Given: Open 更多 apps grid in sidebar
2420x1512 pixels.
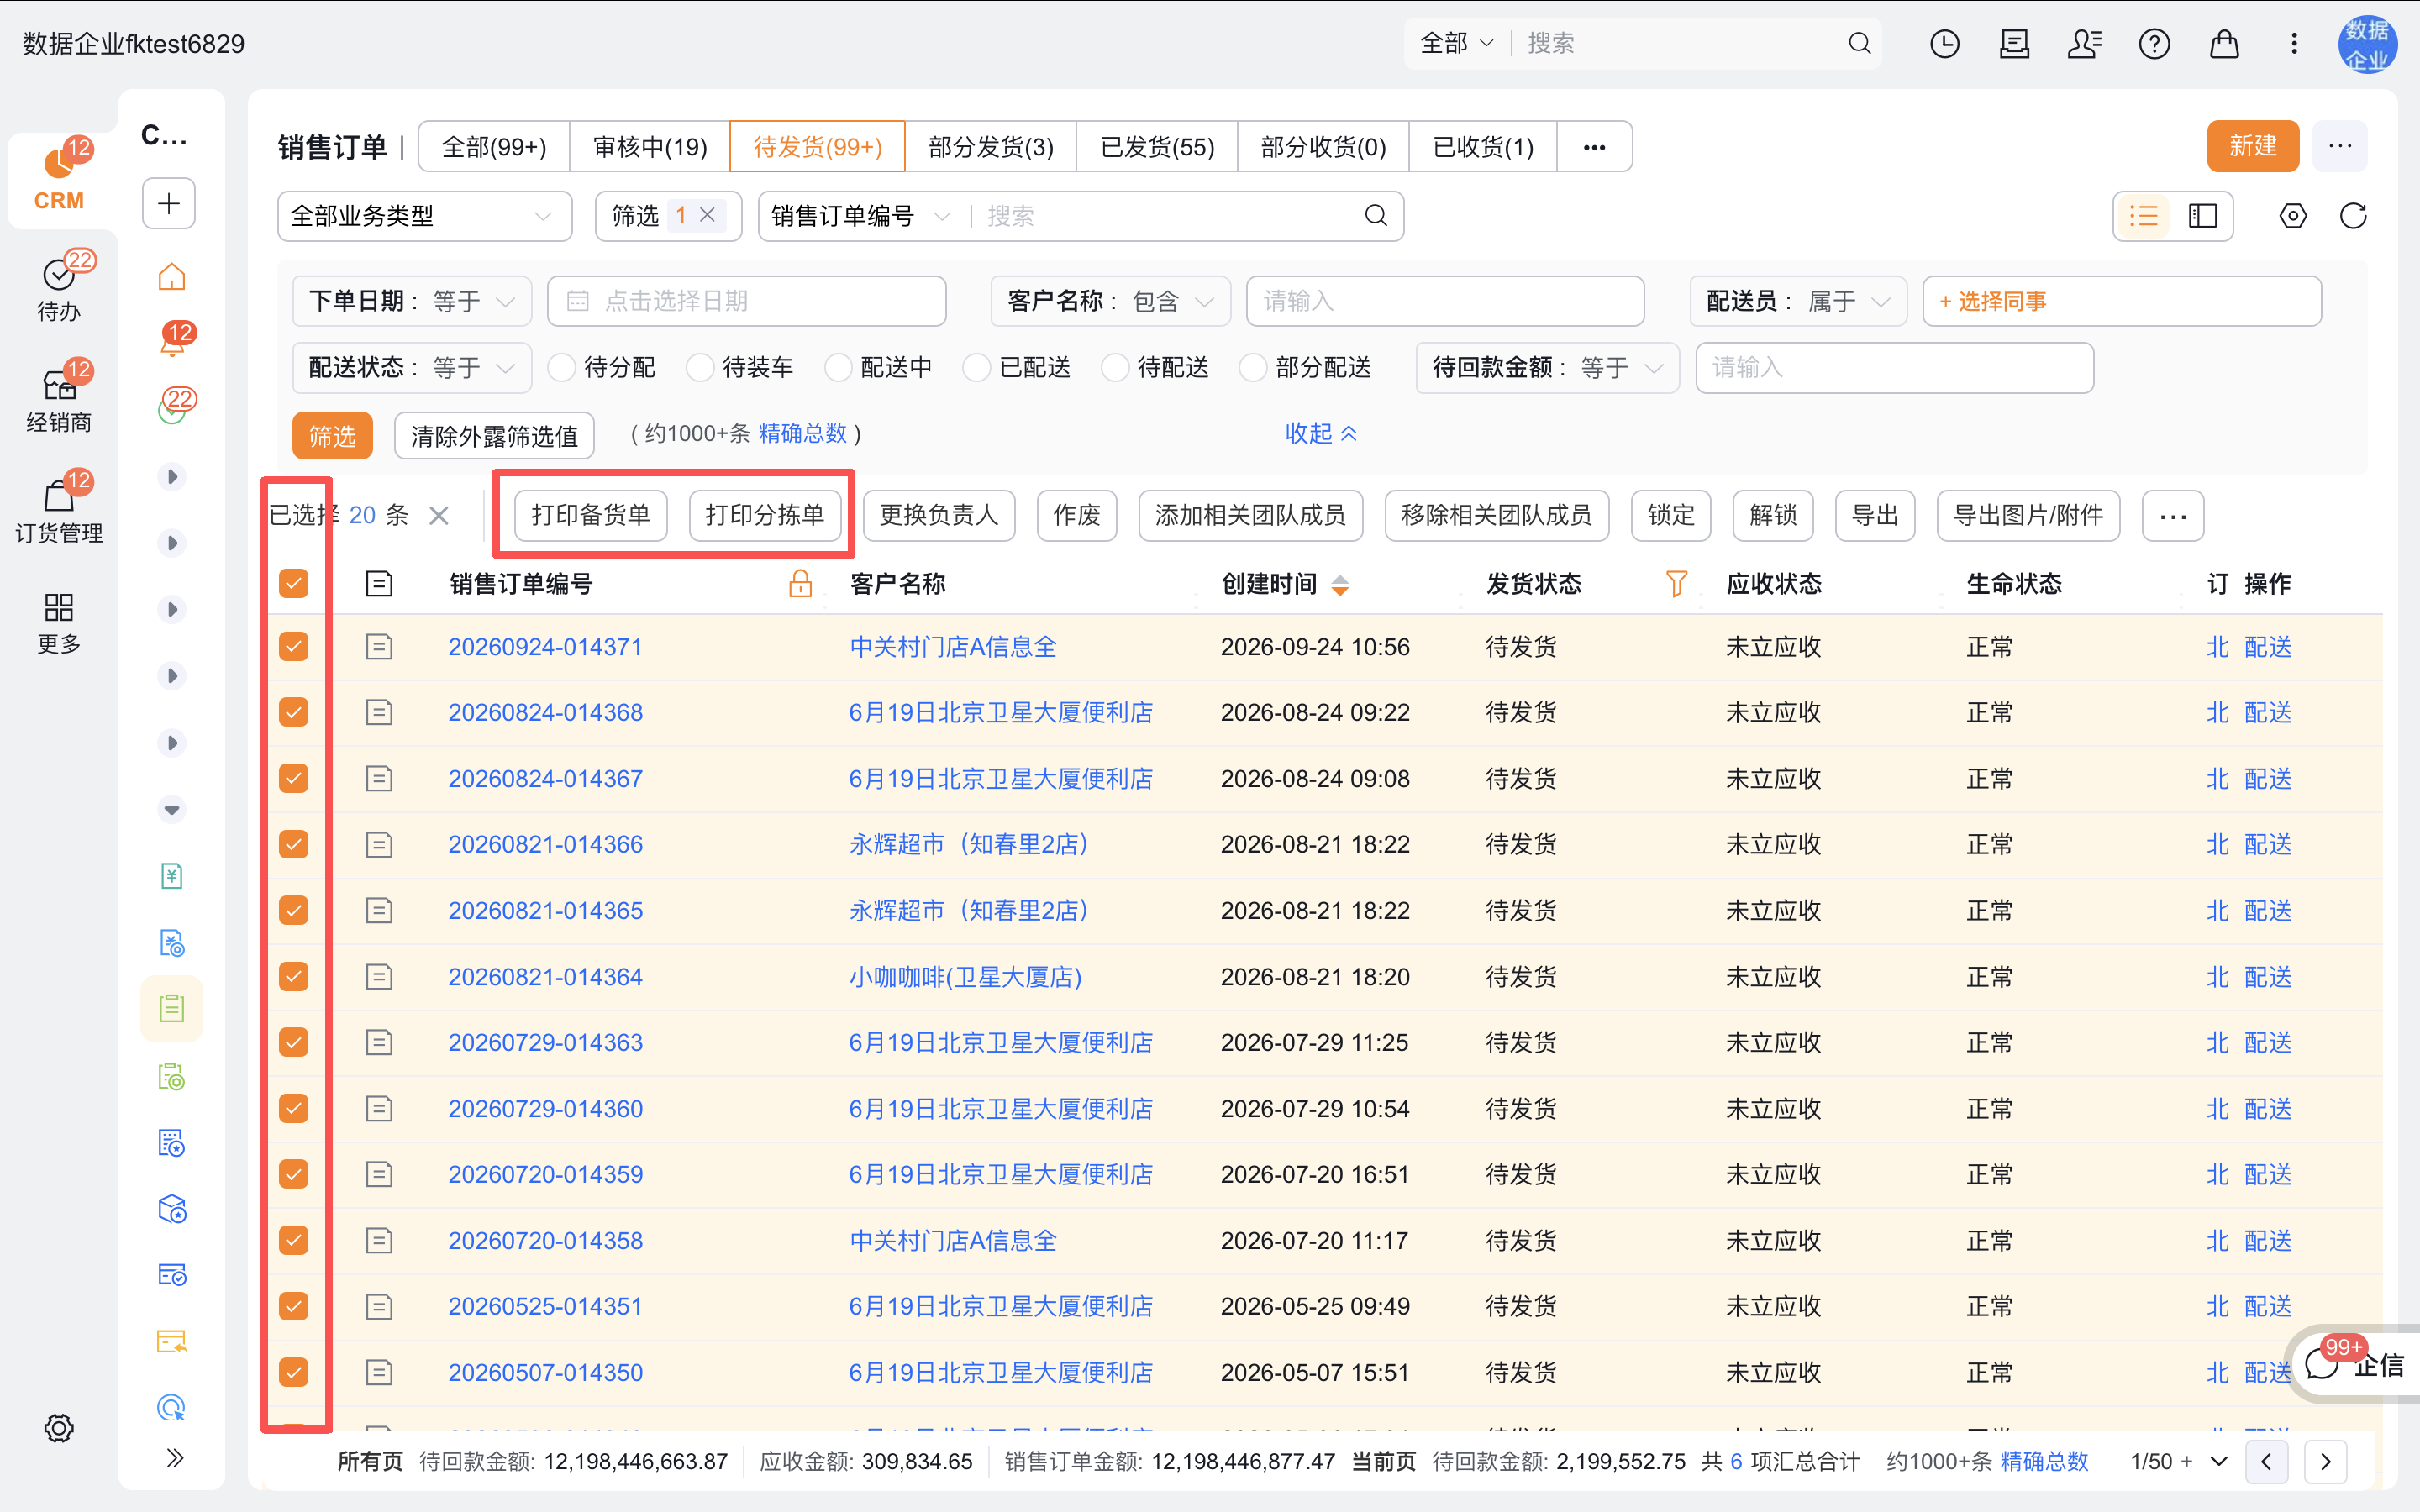Looking at the screenshot, I should (x=59, y=622).
